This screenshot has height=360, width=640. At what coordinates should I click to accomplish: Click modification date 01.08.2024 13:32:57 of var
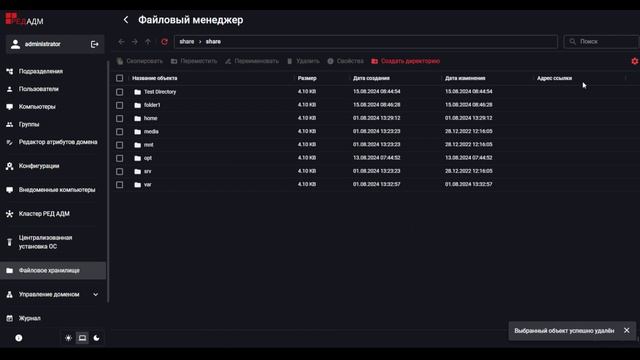[x=469, y=184]
